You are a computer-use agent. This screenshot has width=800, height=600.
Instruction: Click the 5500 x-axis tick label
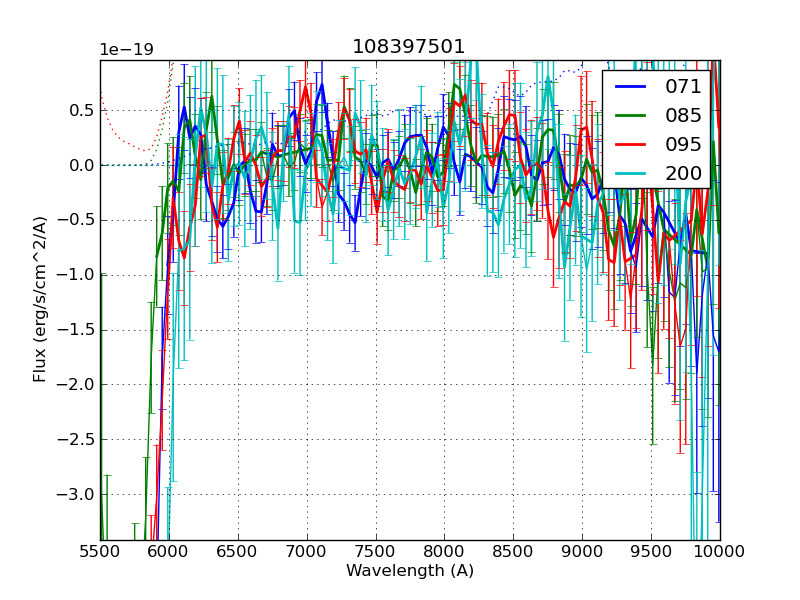tap(100, 551)
